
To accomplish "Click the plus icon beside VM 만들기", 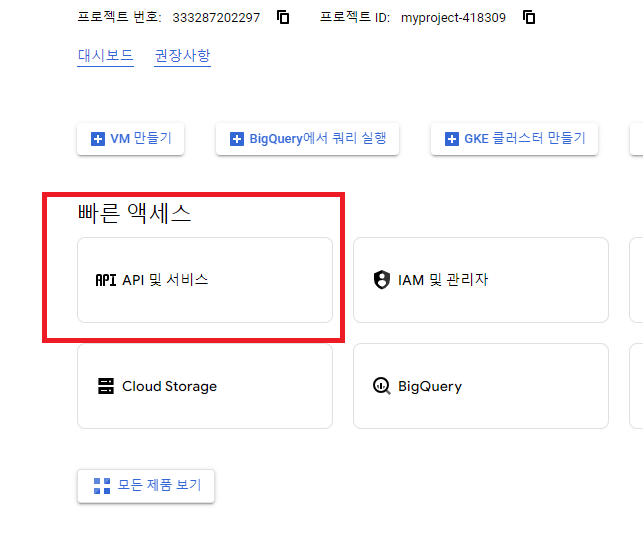I will (98, 139).
